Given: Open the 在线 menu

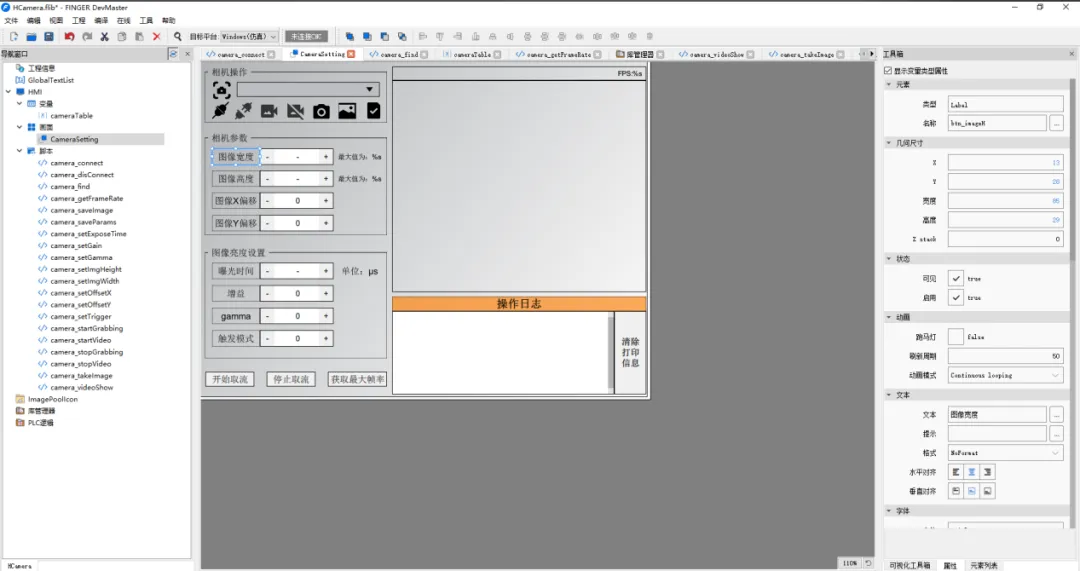Looking at the screenshot, I should tap(124, 21).
